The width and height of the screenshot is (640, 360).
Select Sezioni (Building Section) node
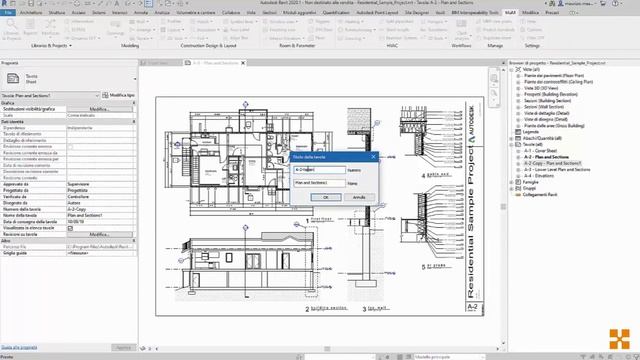(x=547, y=101)
